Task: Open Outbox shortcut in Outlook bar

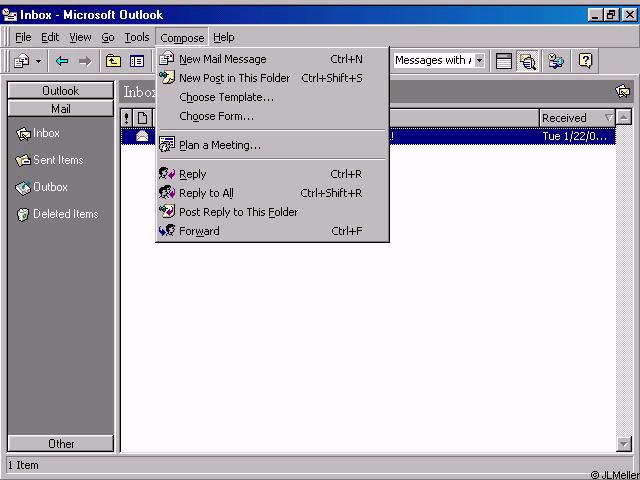Action: pyautogui.click(x=42, y=187)
